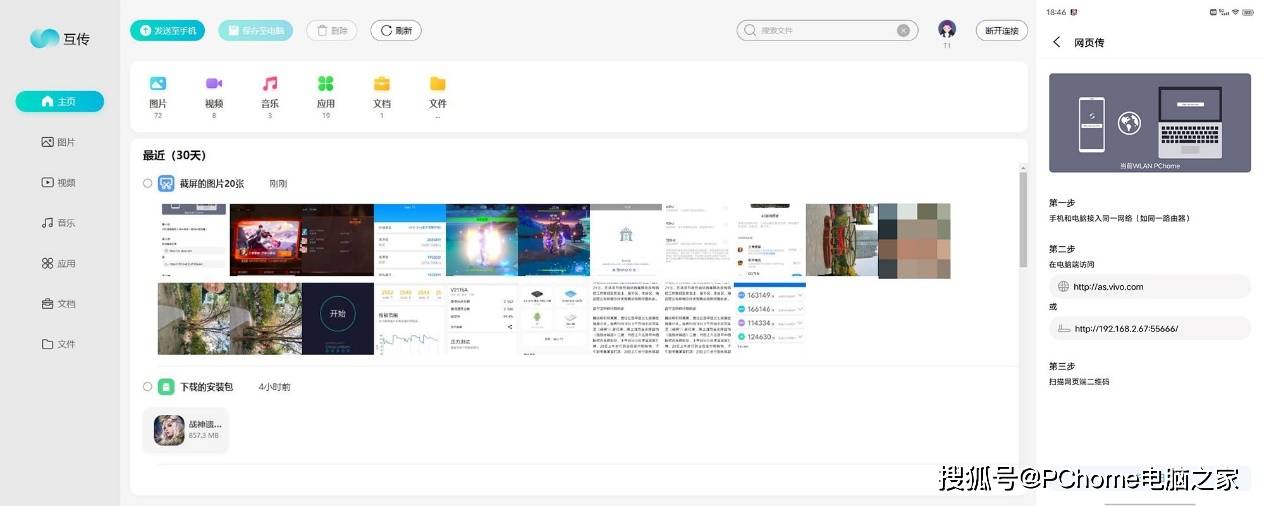1269x506 pixels.
Task: Open the 图片 category icon
Action: pos(158,85)
